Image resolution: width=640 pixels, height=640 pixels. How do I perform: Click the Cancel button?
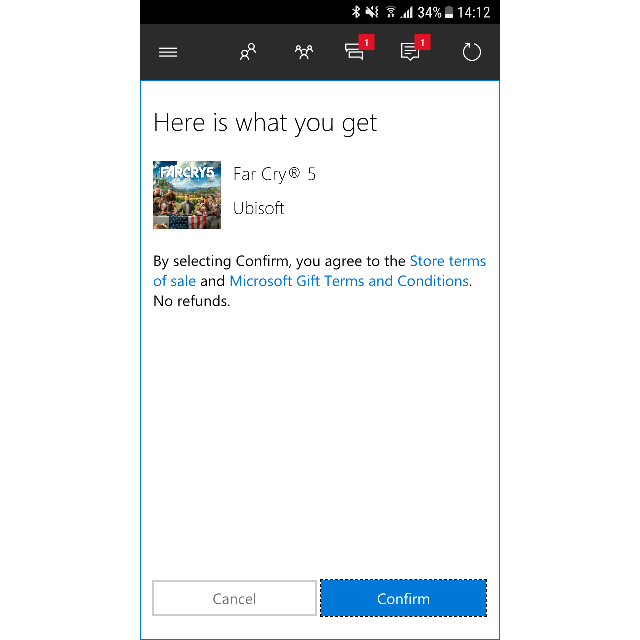234,598
